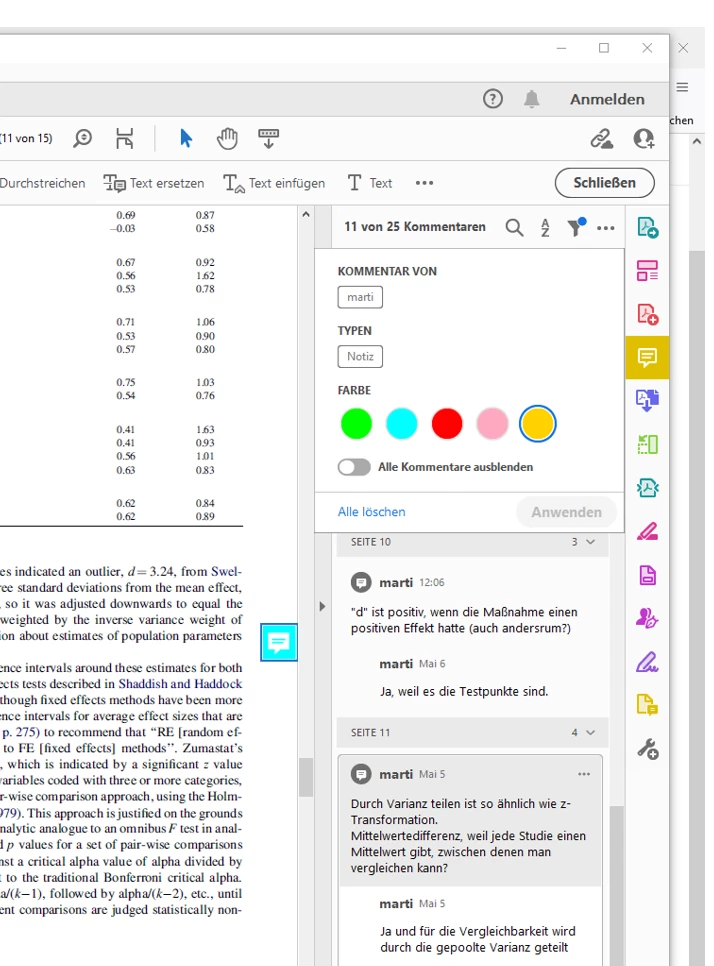Open yellow send for comments sidebar tool
The width and height of the screenshot is (714, 966).
(647, 704)
